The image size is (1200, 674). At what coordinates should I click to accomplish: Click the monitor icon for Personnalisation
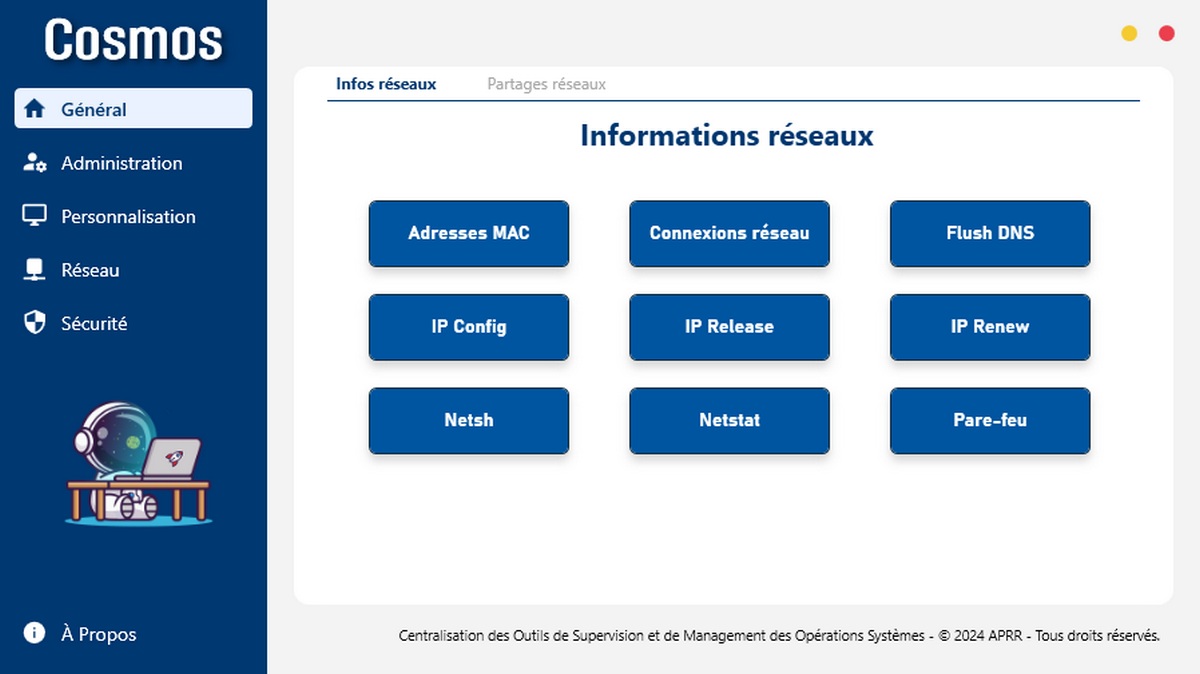(x=35, y=216)
